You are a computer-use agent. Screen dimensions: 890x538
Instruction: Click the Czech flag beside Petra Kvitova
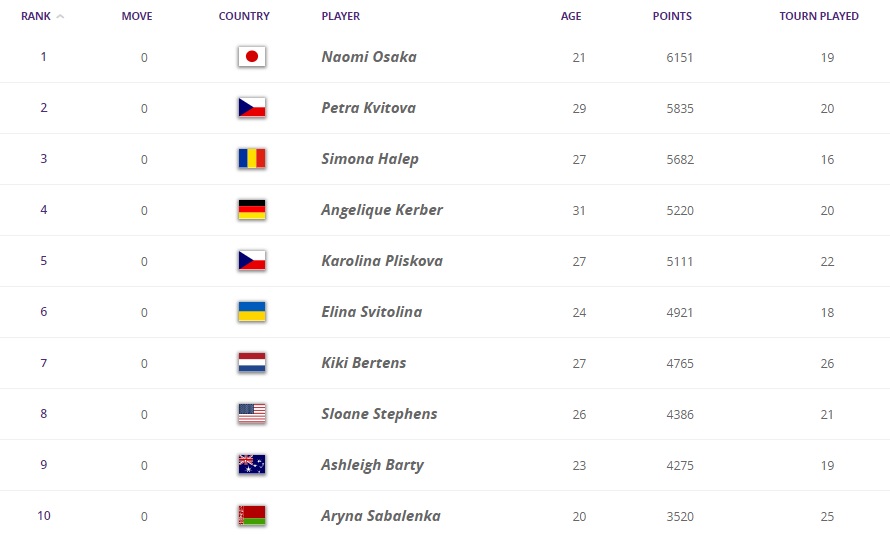tap(252, 107)
